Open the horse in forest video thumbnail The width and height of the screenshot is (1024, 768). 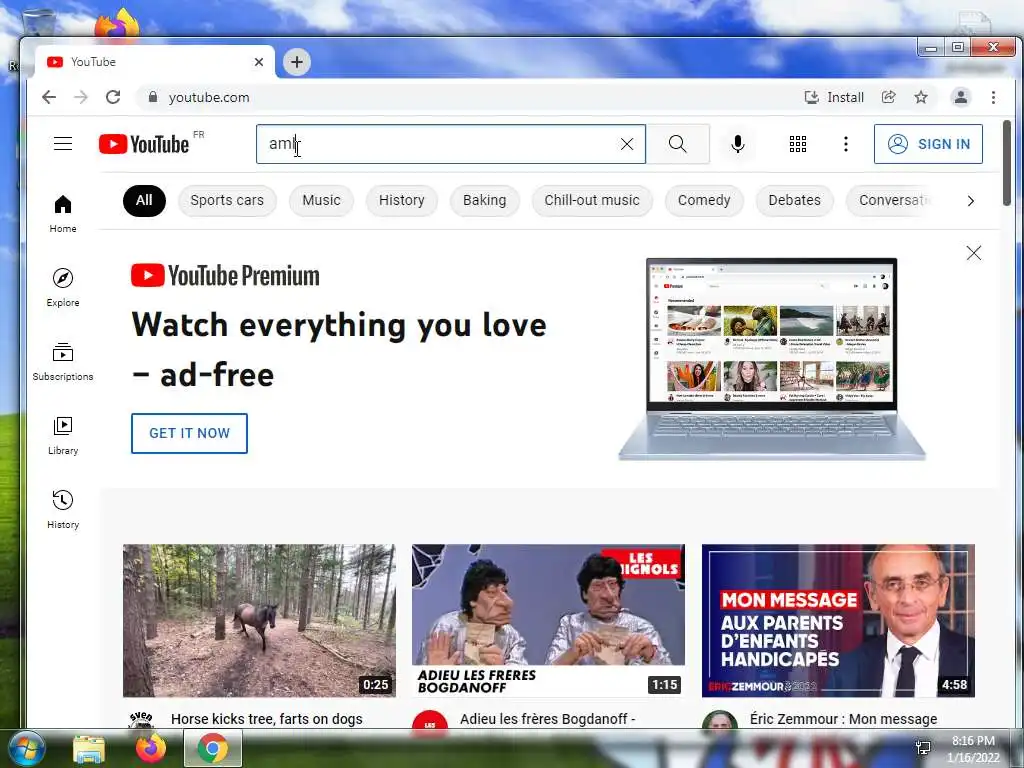click(x=259, y=620)
